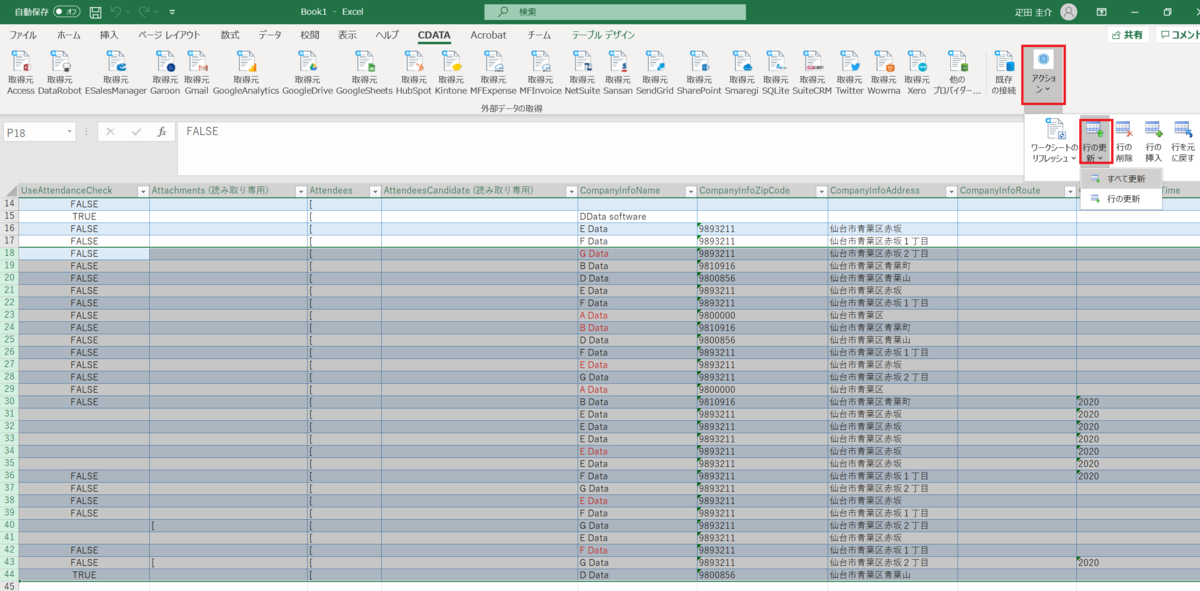The height and width of the screenshot is (591, 1200).
Task: Click the Access data source icon
Action: 20,61
